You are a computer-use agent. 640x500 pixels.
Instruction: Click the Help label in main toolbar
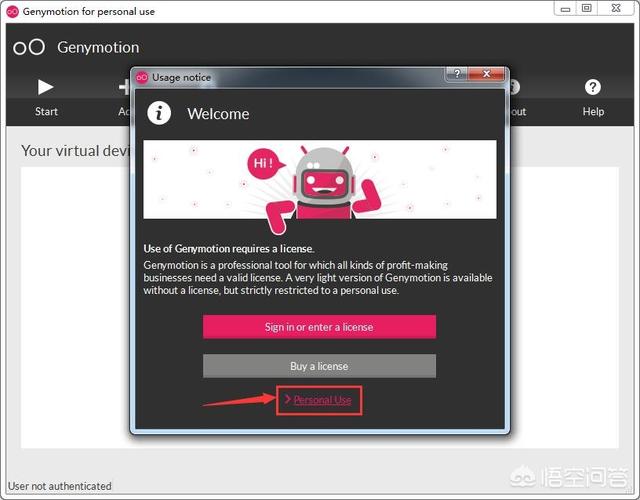click(x=593, y=111)
